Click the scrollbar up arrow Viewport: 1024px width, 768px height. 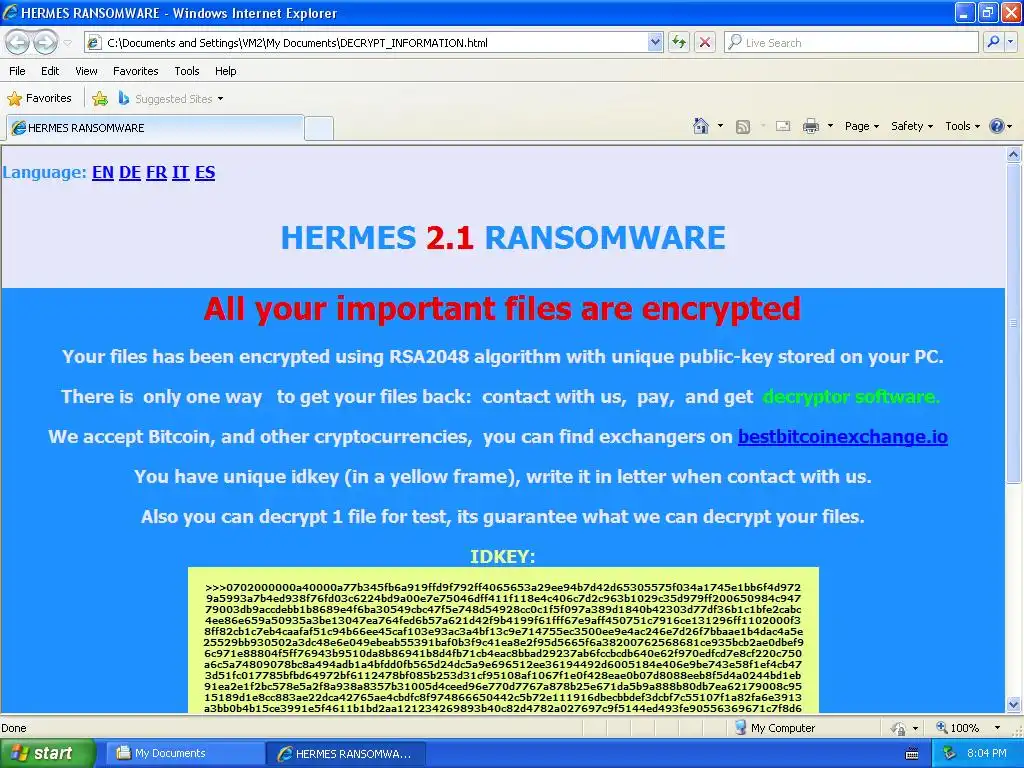click(1014, 155)
